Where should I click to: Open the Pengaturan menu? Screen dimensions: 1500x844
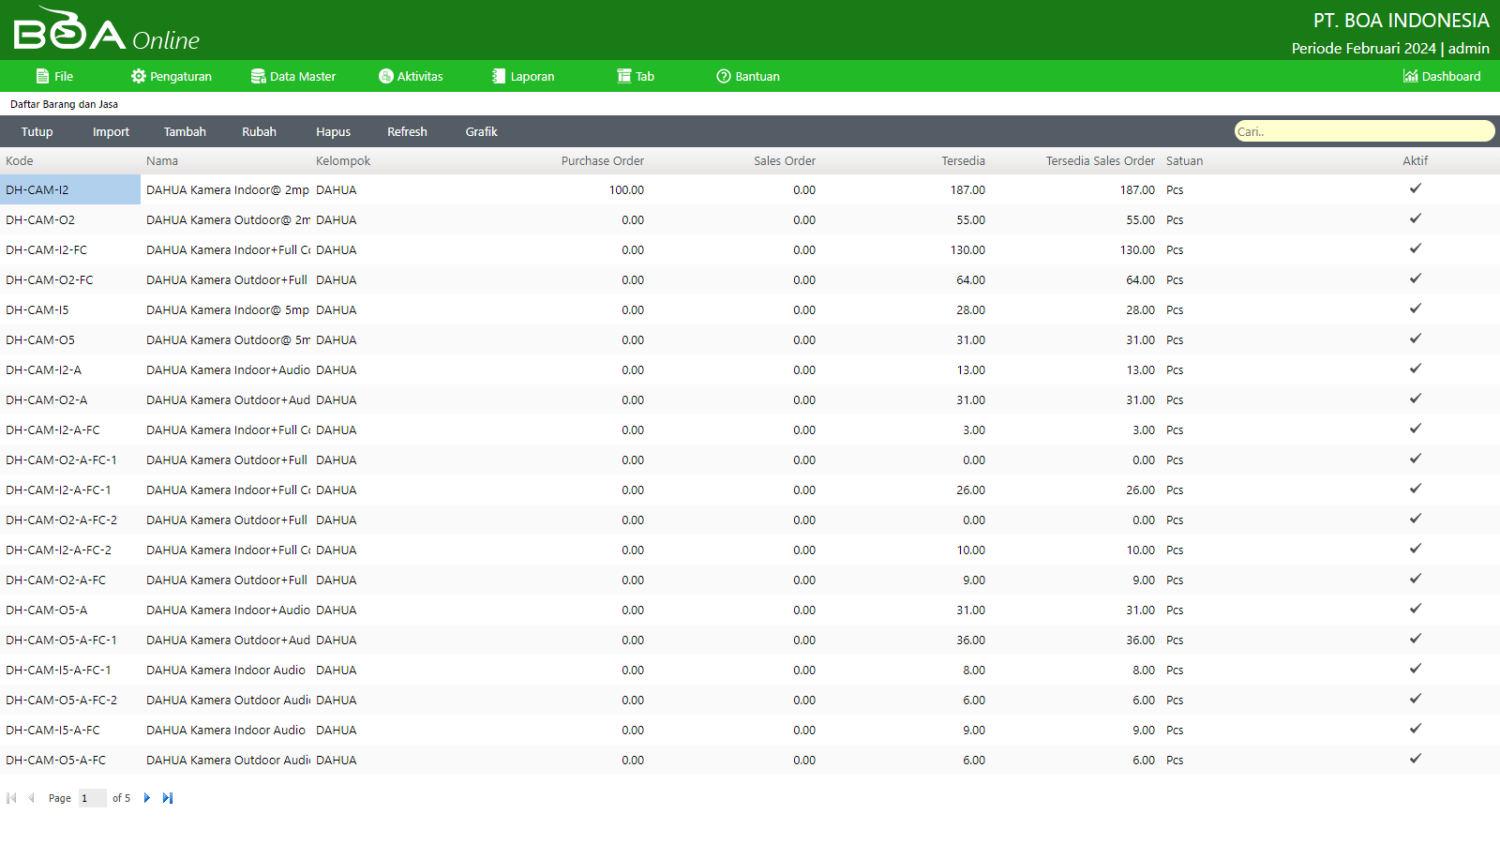coord(171,76)
